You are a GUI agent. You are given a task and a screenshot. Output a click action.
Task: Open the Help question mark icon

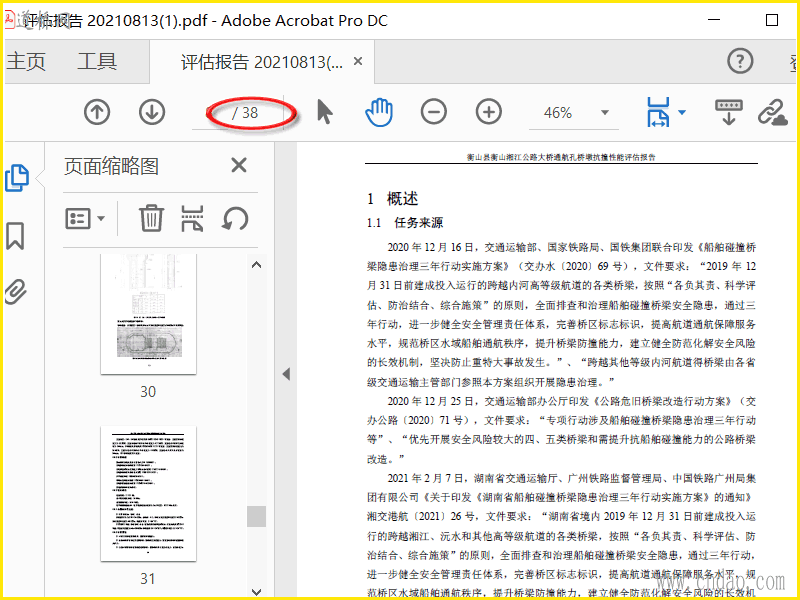coord(740,61)
